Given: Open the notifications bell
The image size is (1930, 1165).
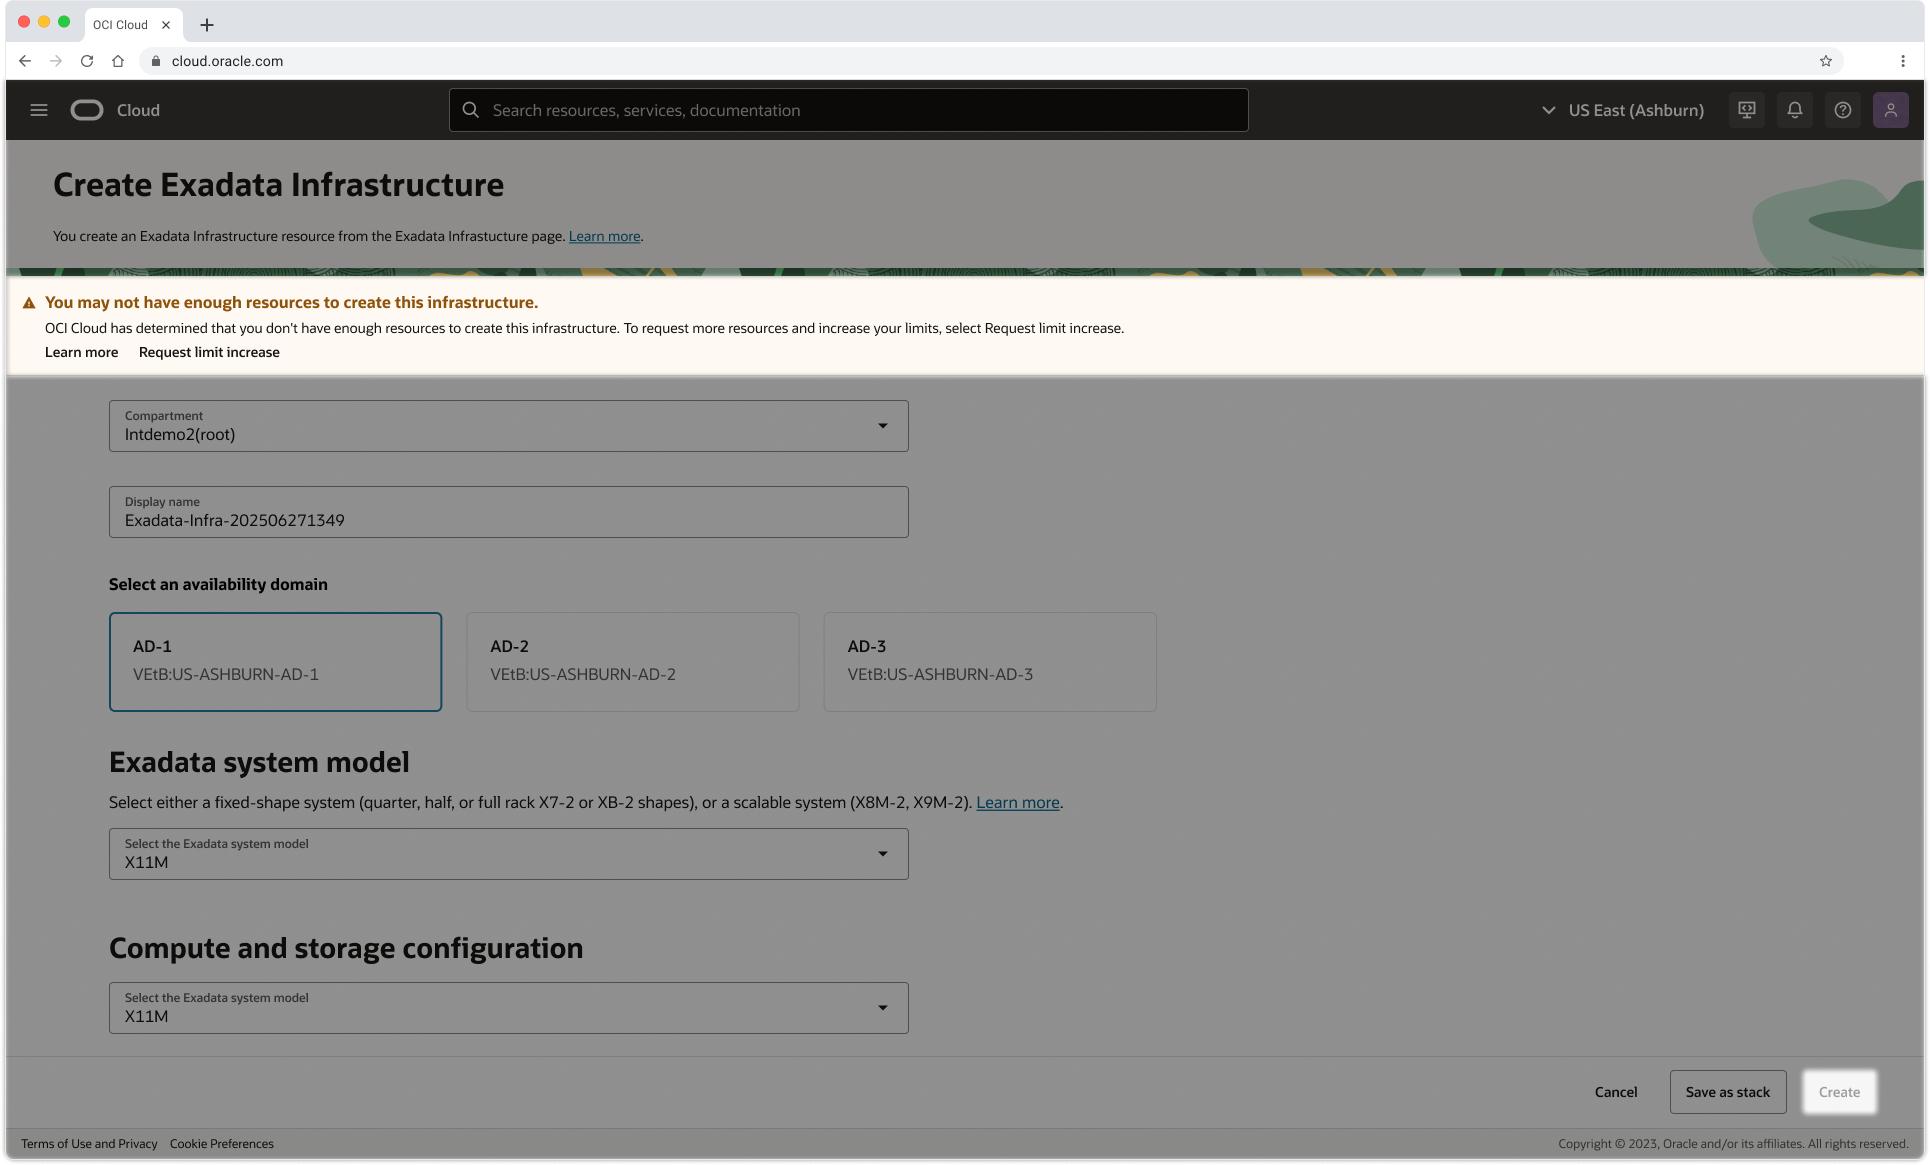Looking at the screenshot, I should (x=1794, y=110).
